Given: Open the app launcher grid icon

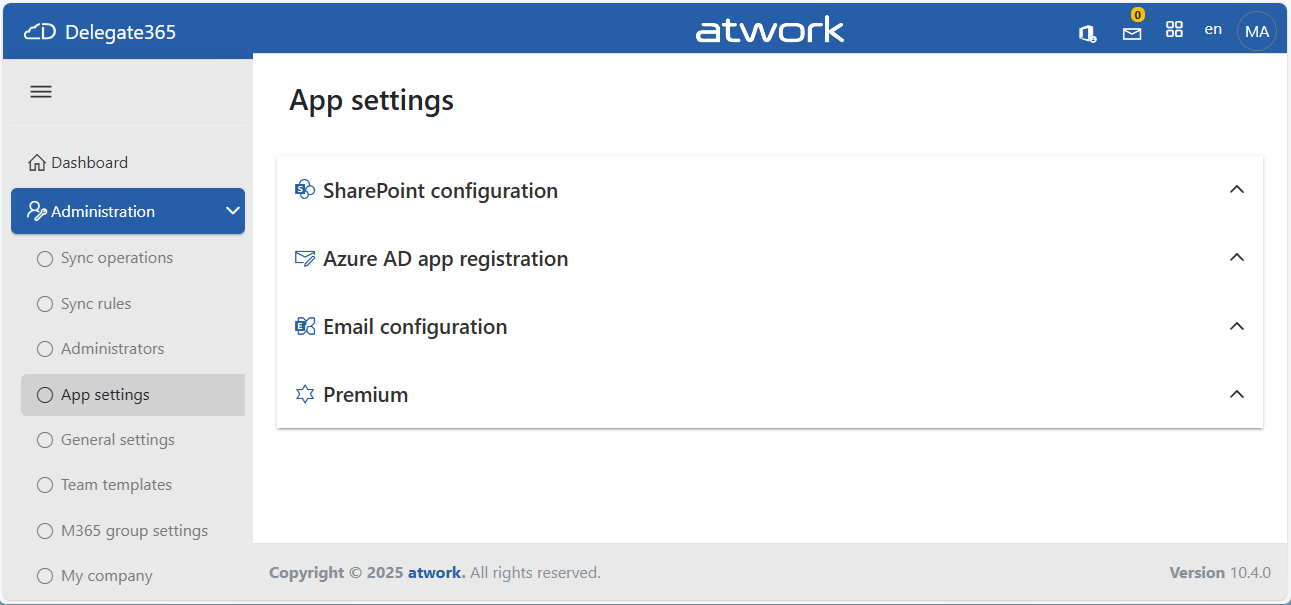Looking at the screenshot, I should (1175, 30).
